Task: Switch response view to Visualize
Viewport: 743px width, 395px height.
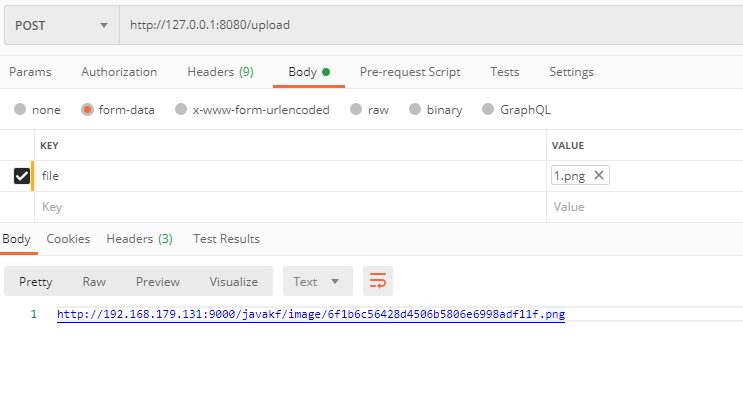Action: [234, 281]
